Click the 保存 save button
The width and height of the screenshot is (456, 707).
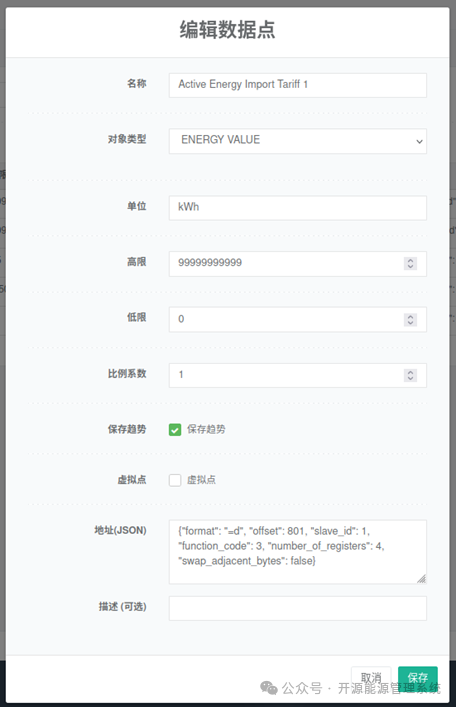418,677
